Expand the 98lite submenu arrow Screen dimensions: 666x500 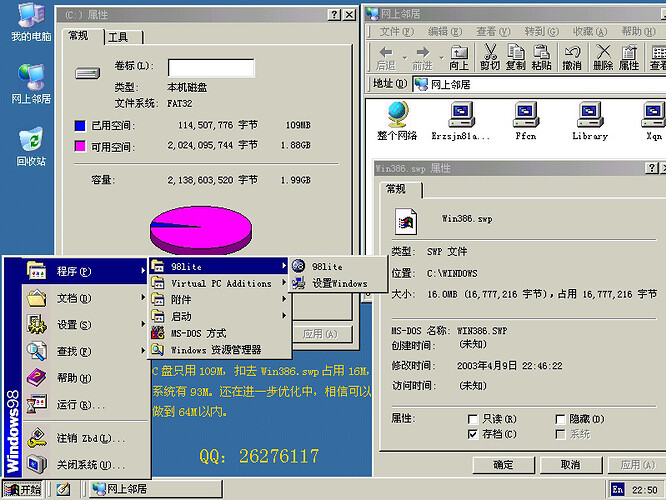284,266
